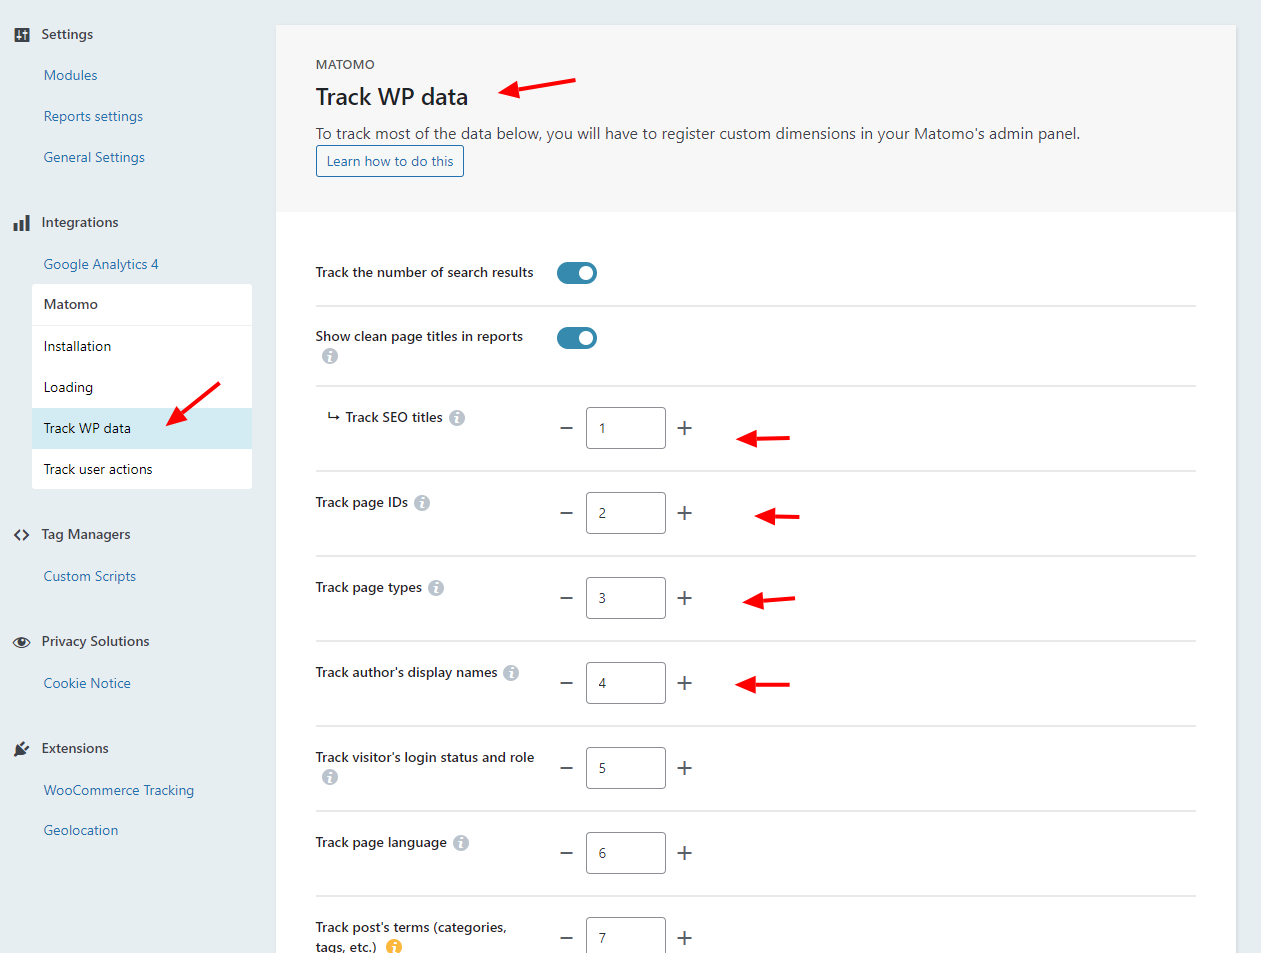
Task: Decrease Track visitor's login status dimension value
Action: coord(566,768)
